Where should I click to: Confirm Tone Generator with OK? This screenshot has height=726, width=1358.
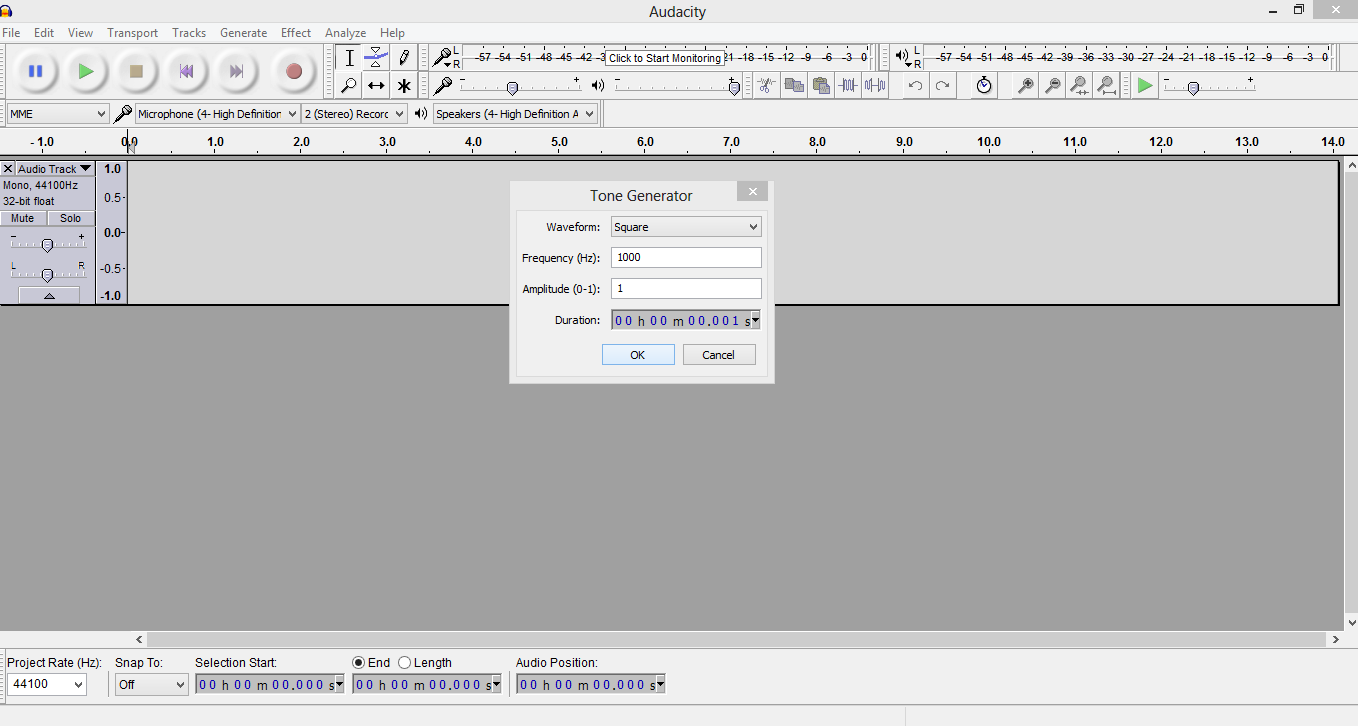coord(638,355)
